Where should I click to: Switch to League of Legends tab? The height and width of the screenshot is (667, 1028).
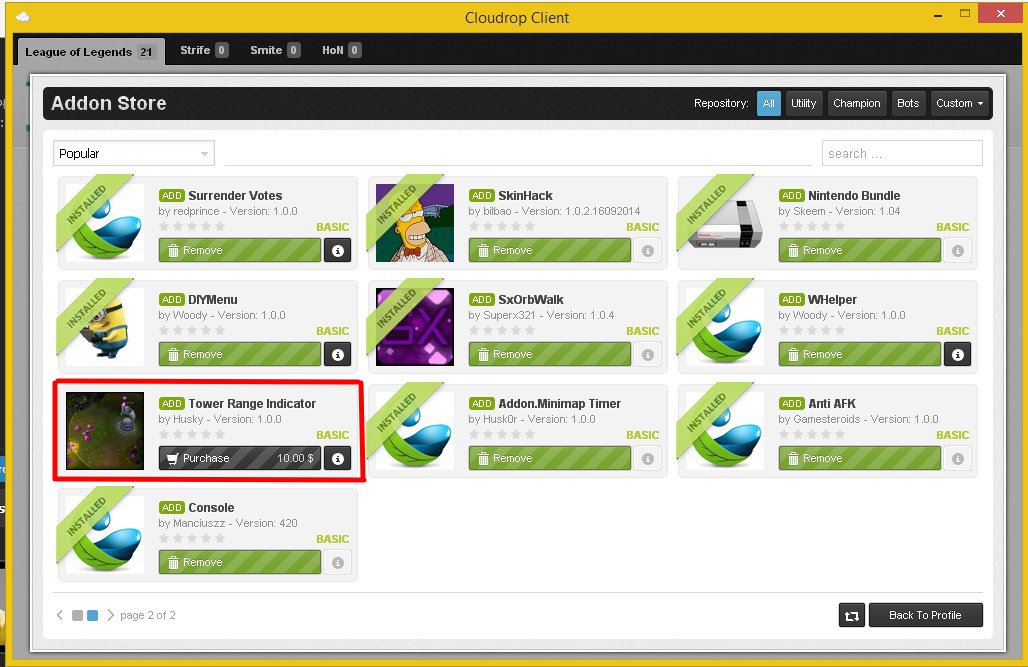tap(89, 52)
